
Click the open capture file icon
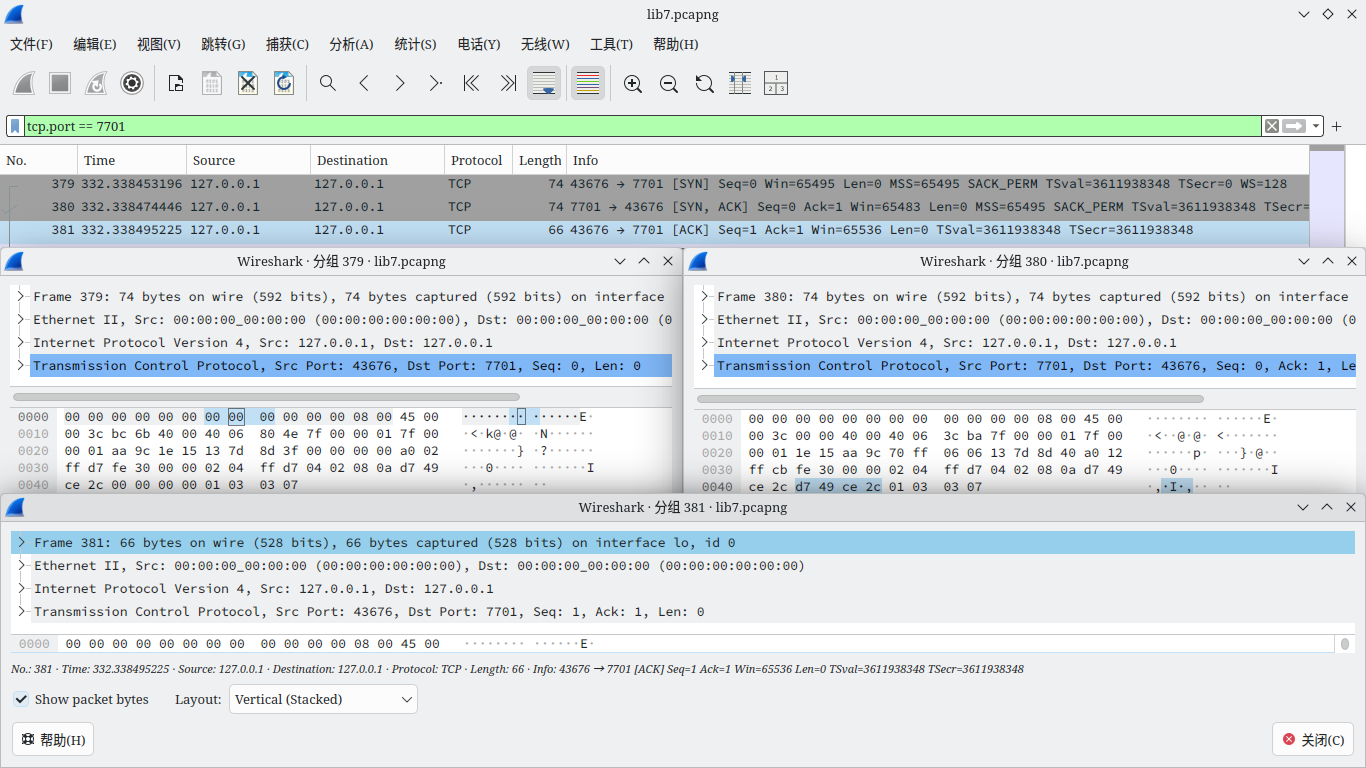pyautogui.click(x=176, y=83)
